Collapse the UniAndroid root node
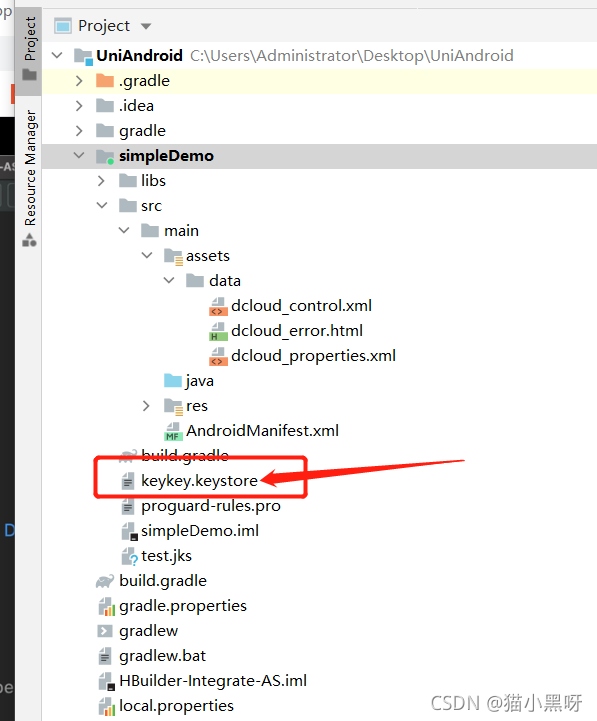Viewport: 597px width, 721px height. pos(57,56)
